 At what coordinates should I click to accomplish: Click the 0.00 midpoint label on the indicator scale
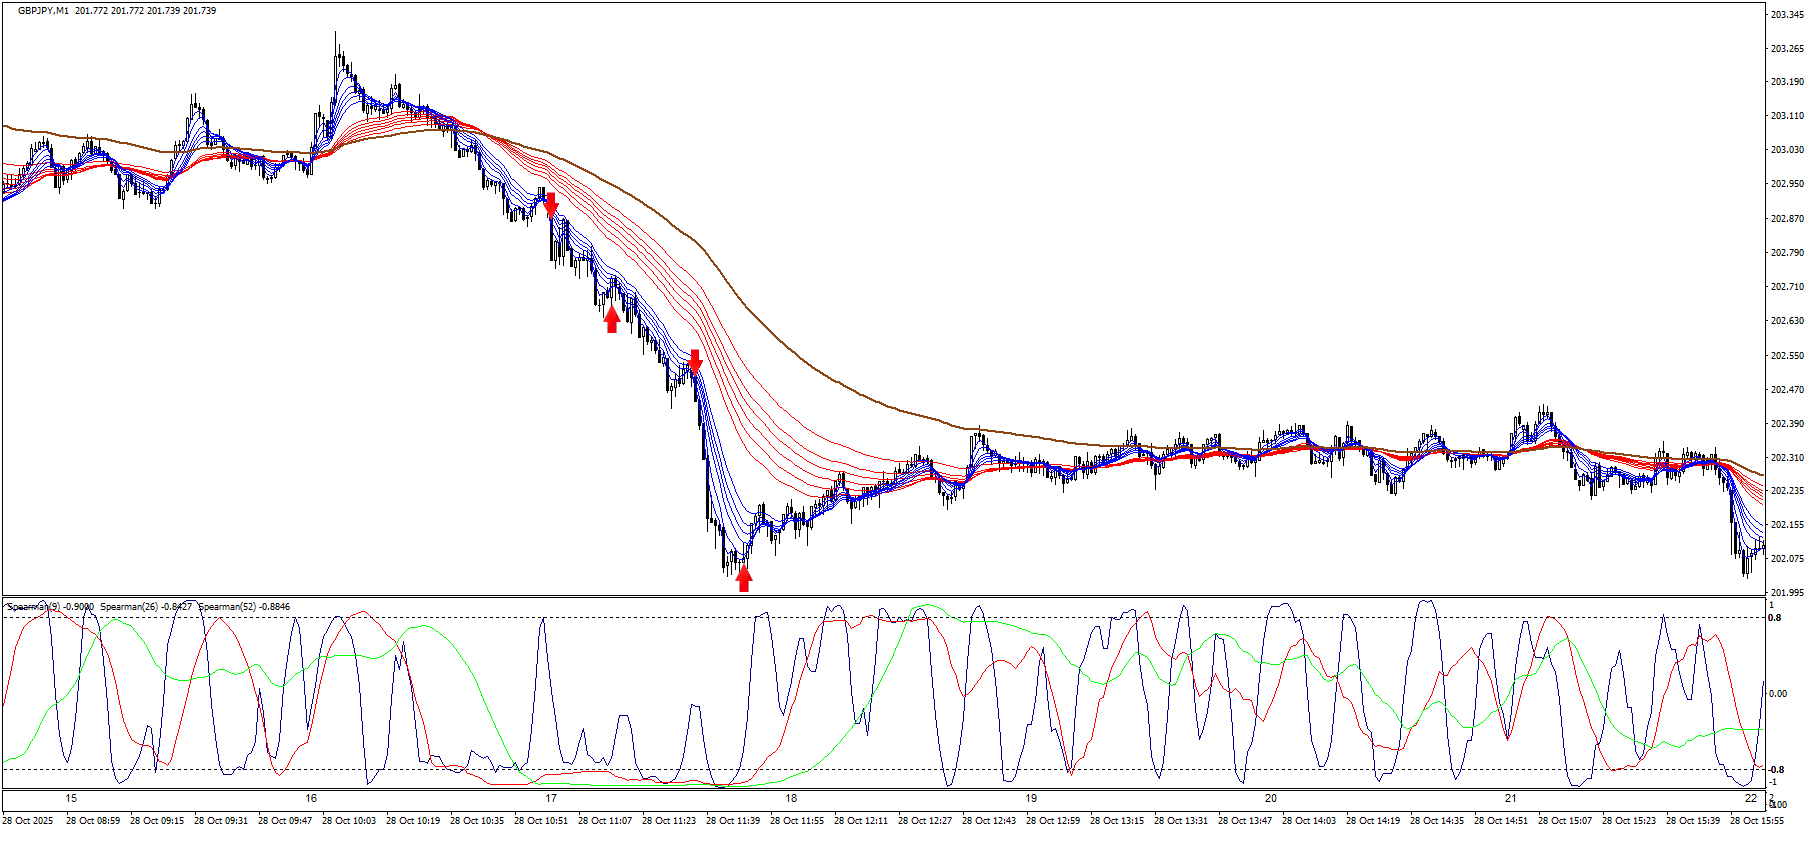[1778, 694]
